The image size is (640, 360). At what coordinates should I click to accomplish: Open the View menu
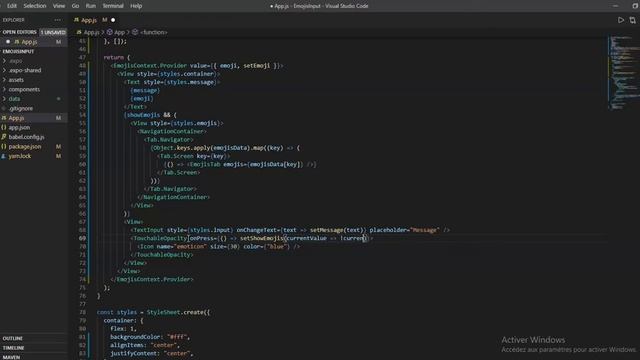pyautogui.click(x=59, y=6)
